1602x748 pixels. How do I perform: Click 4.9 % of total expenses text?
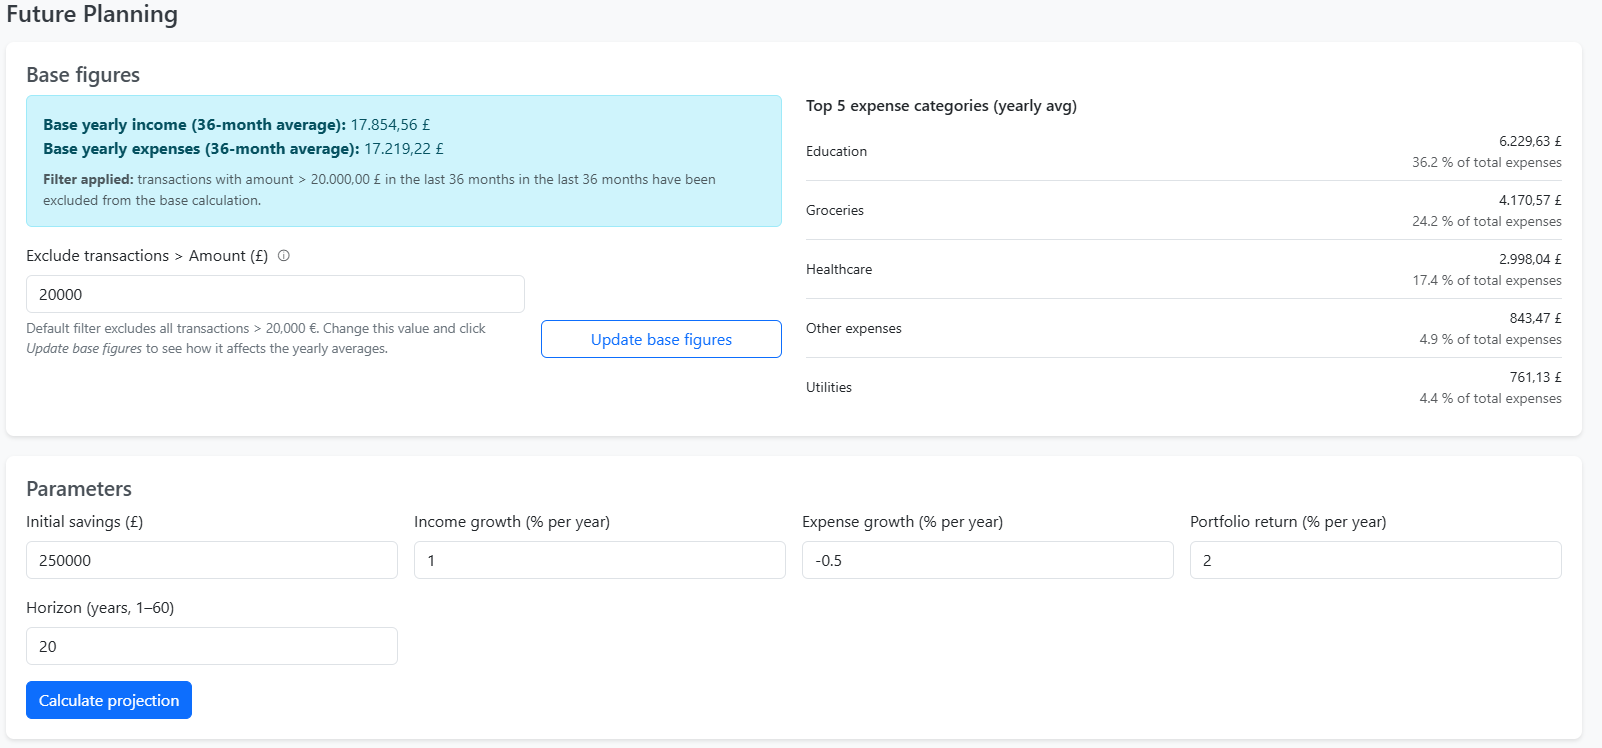pyautogui.click(x=1490, y=339)
